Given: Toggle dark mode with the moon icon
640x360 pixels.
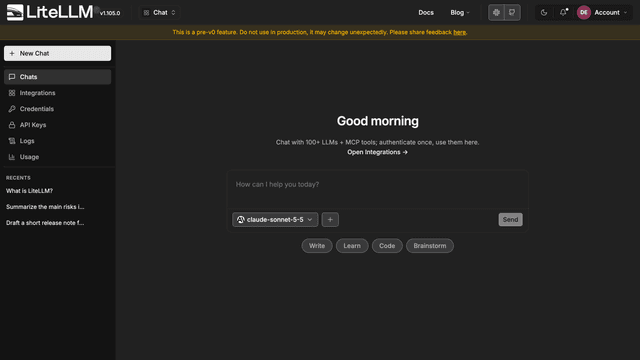Looking at the screenshot, I should [544, 13].
